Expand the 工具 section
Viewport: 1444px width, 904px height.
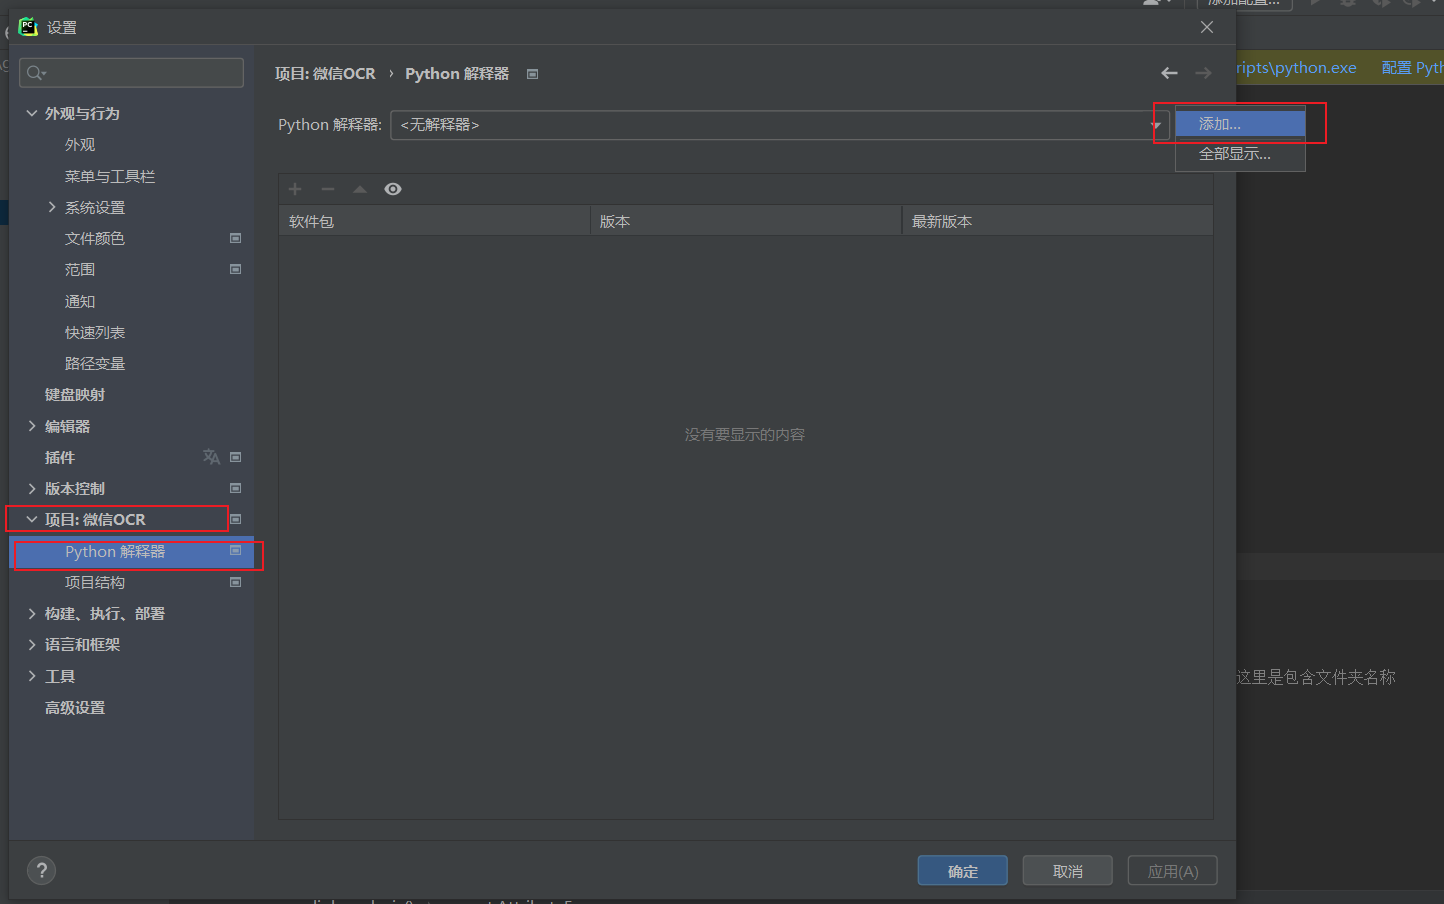coord(32,676)
